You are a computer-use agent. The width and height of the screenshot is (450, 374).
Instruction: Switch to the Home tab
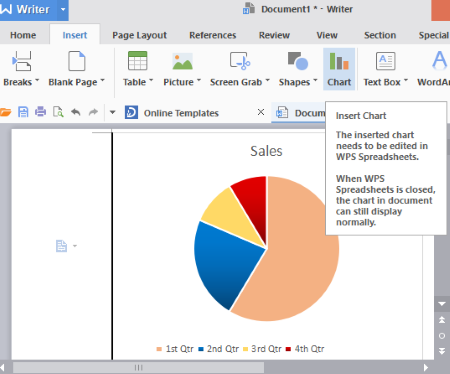[x=23, y=35]
